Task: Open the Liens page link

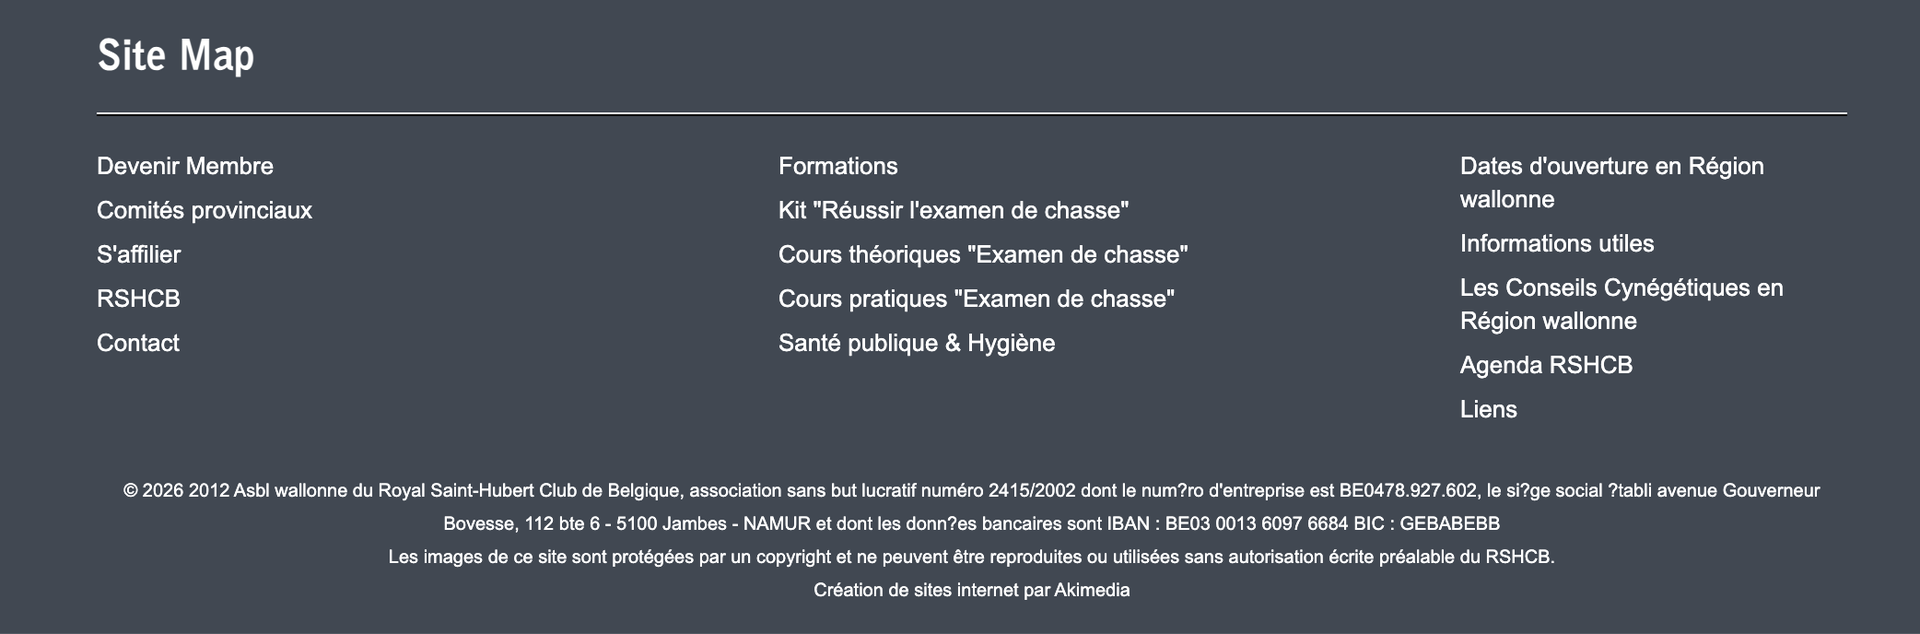Action: coord(1488,409)
